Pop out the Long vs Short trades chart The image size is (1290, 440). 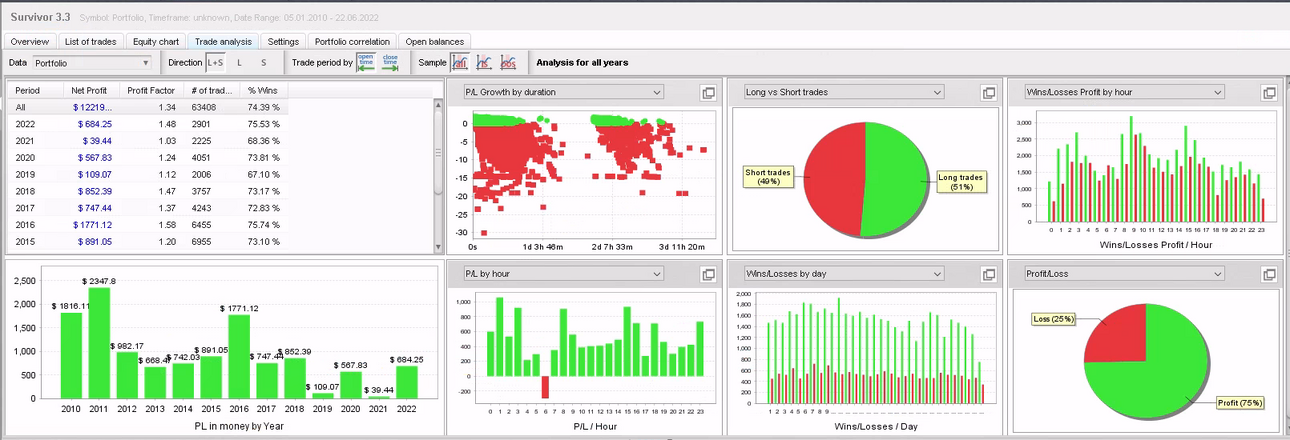click(988, 93)
